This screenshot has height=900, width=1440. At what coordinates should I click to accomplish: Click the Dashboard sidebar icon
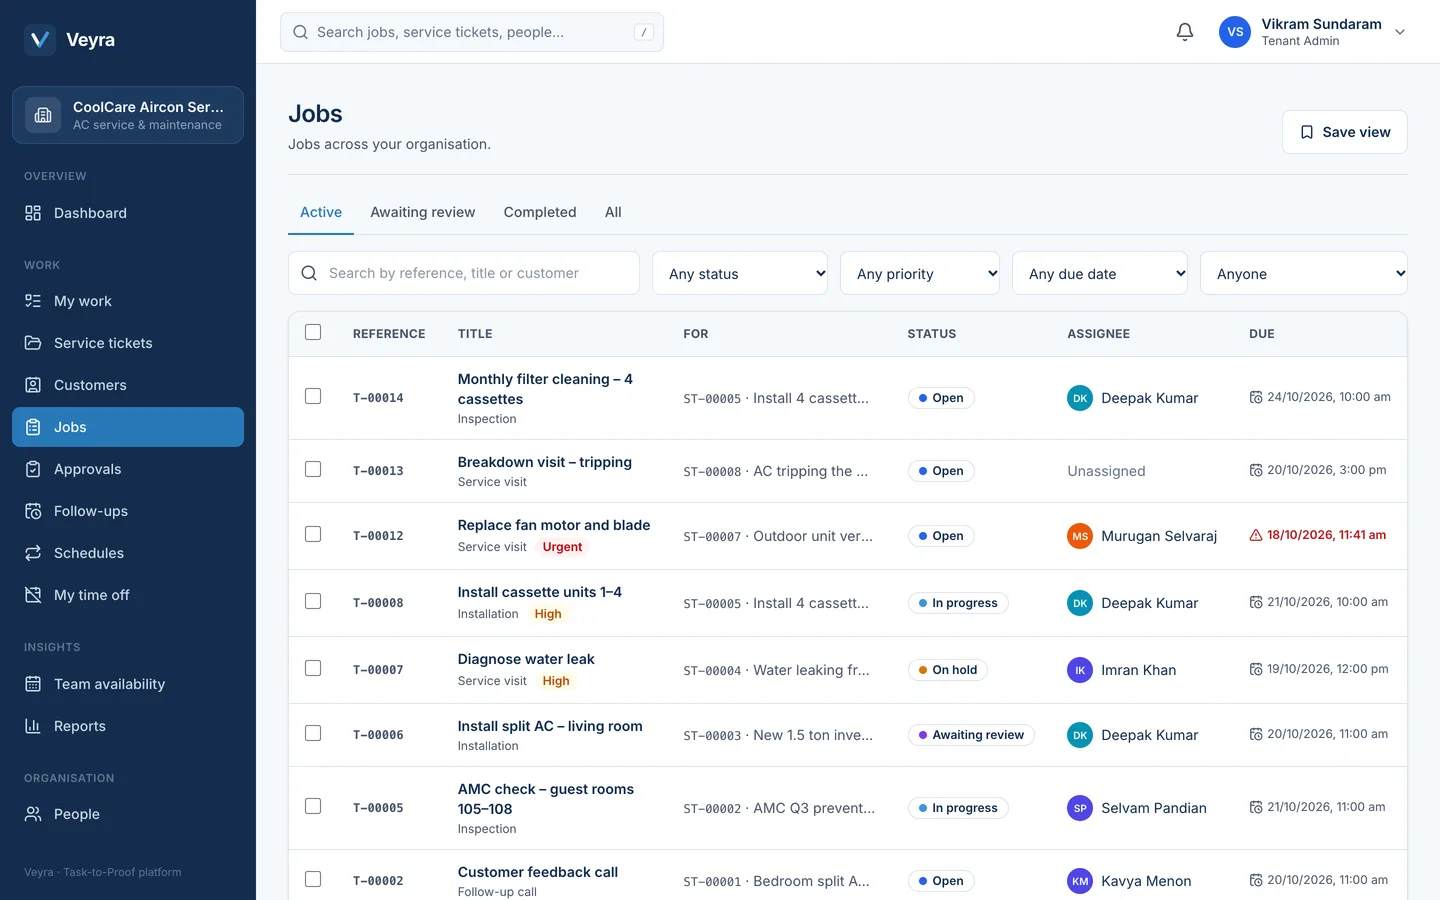click(x=33, y=213)
